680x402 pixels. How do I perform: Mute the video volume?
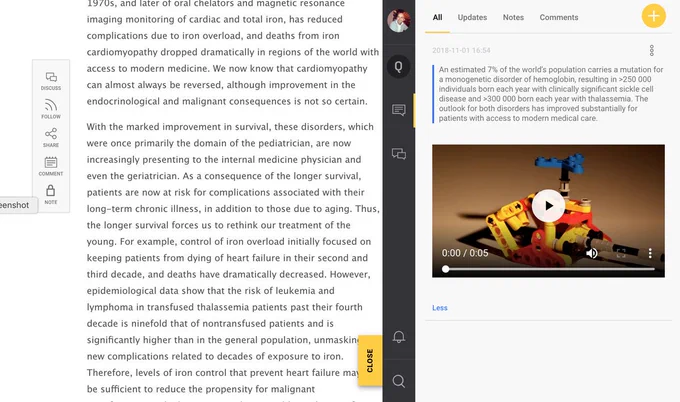click(592, 253)
